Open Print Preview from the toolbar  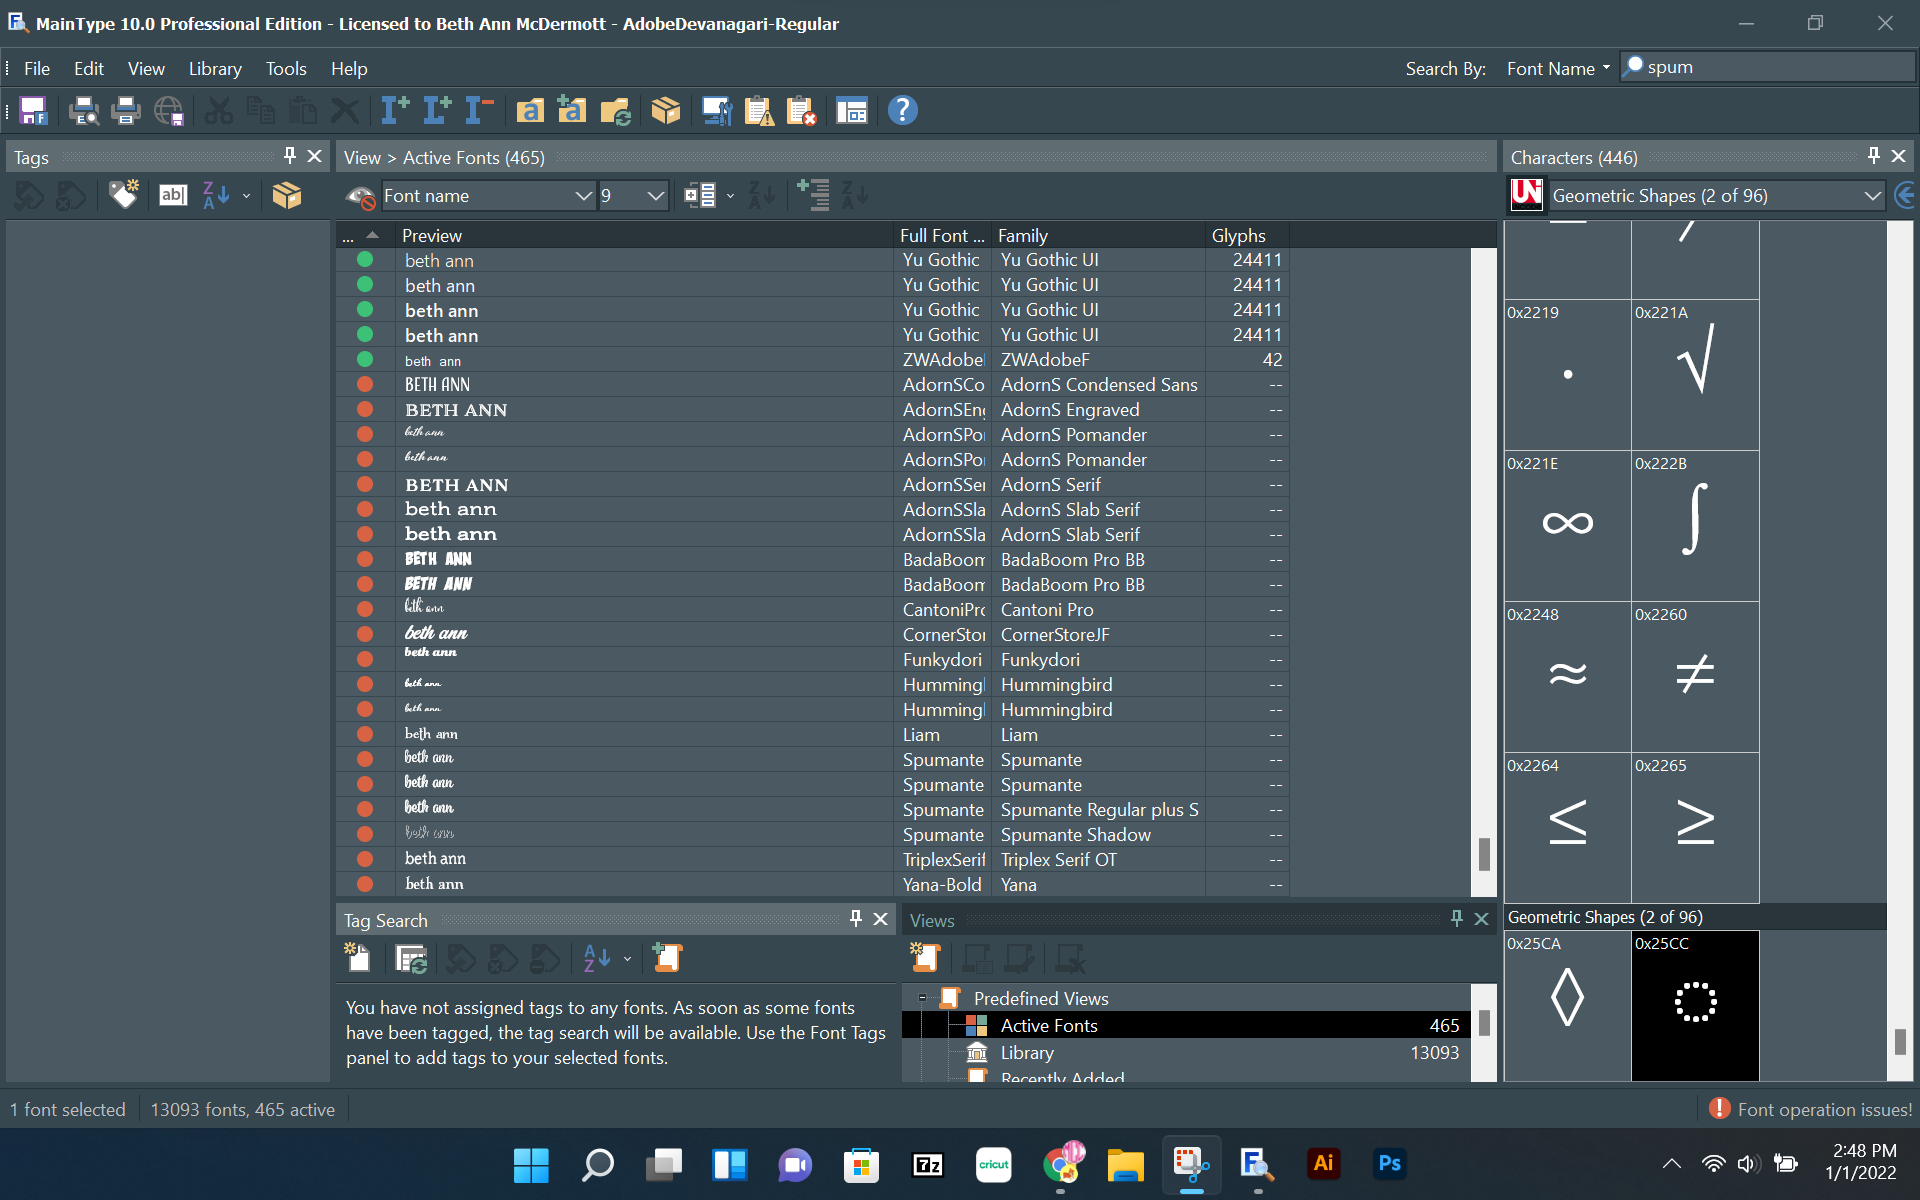83,110
